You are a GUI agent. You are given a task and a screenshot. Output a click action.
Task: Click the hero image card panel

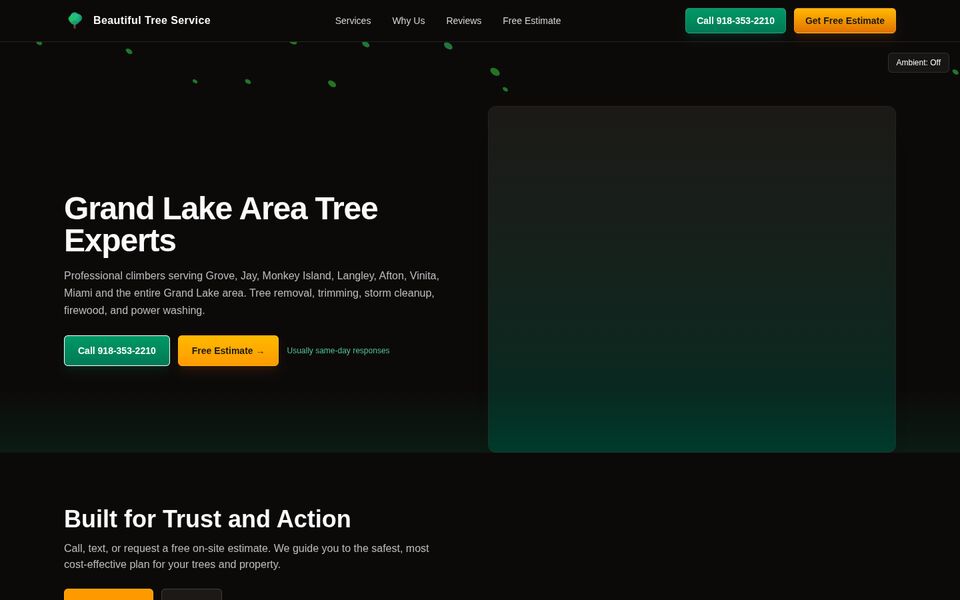[x=692, y=279]
